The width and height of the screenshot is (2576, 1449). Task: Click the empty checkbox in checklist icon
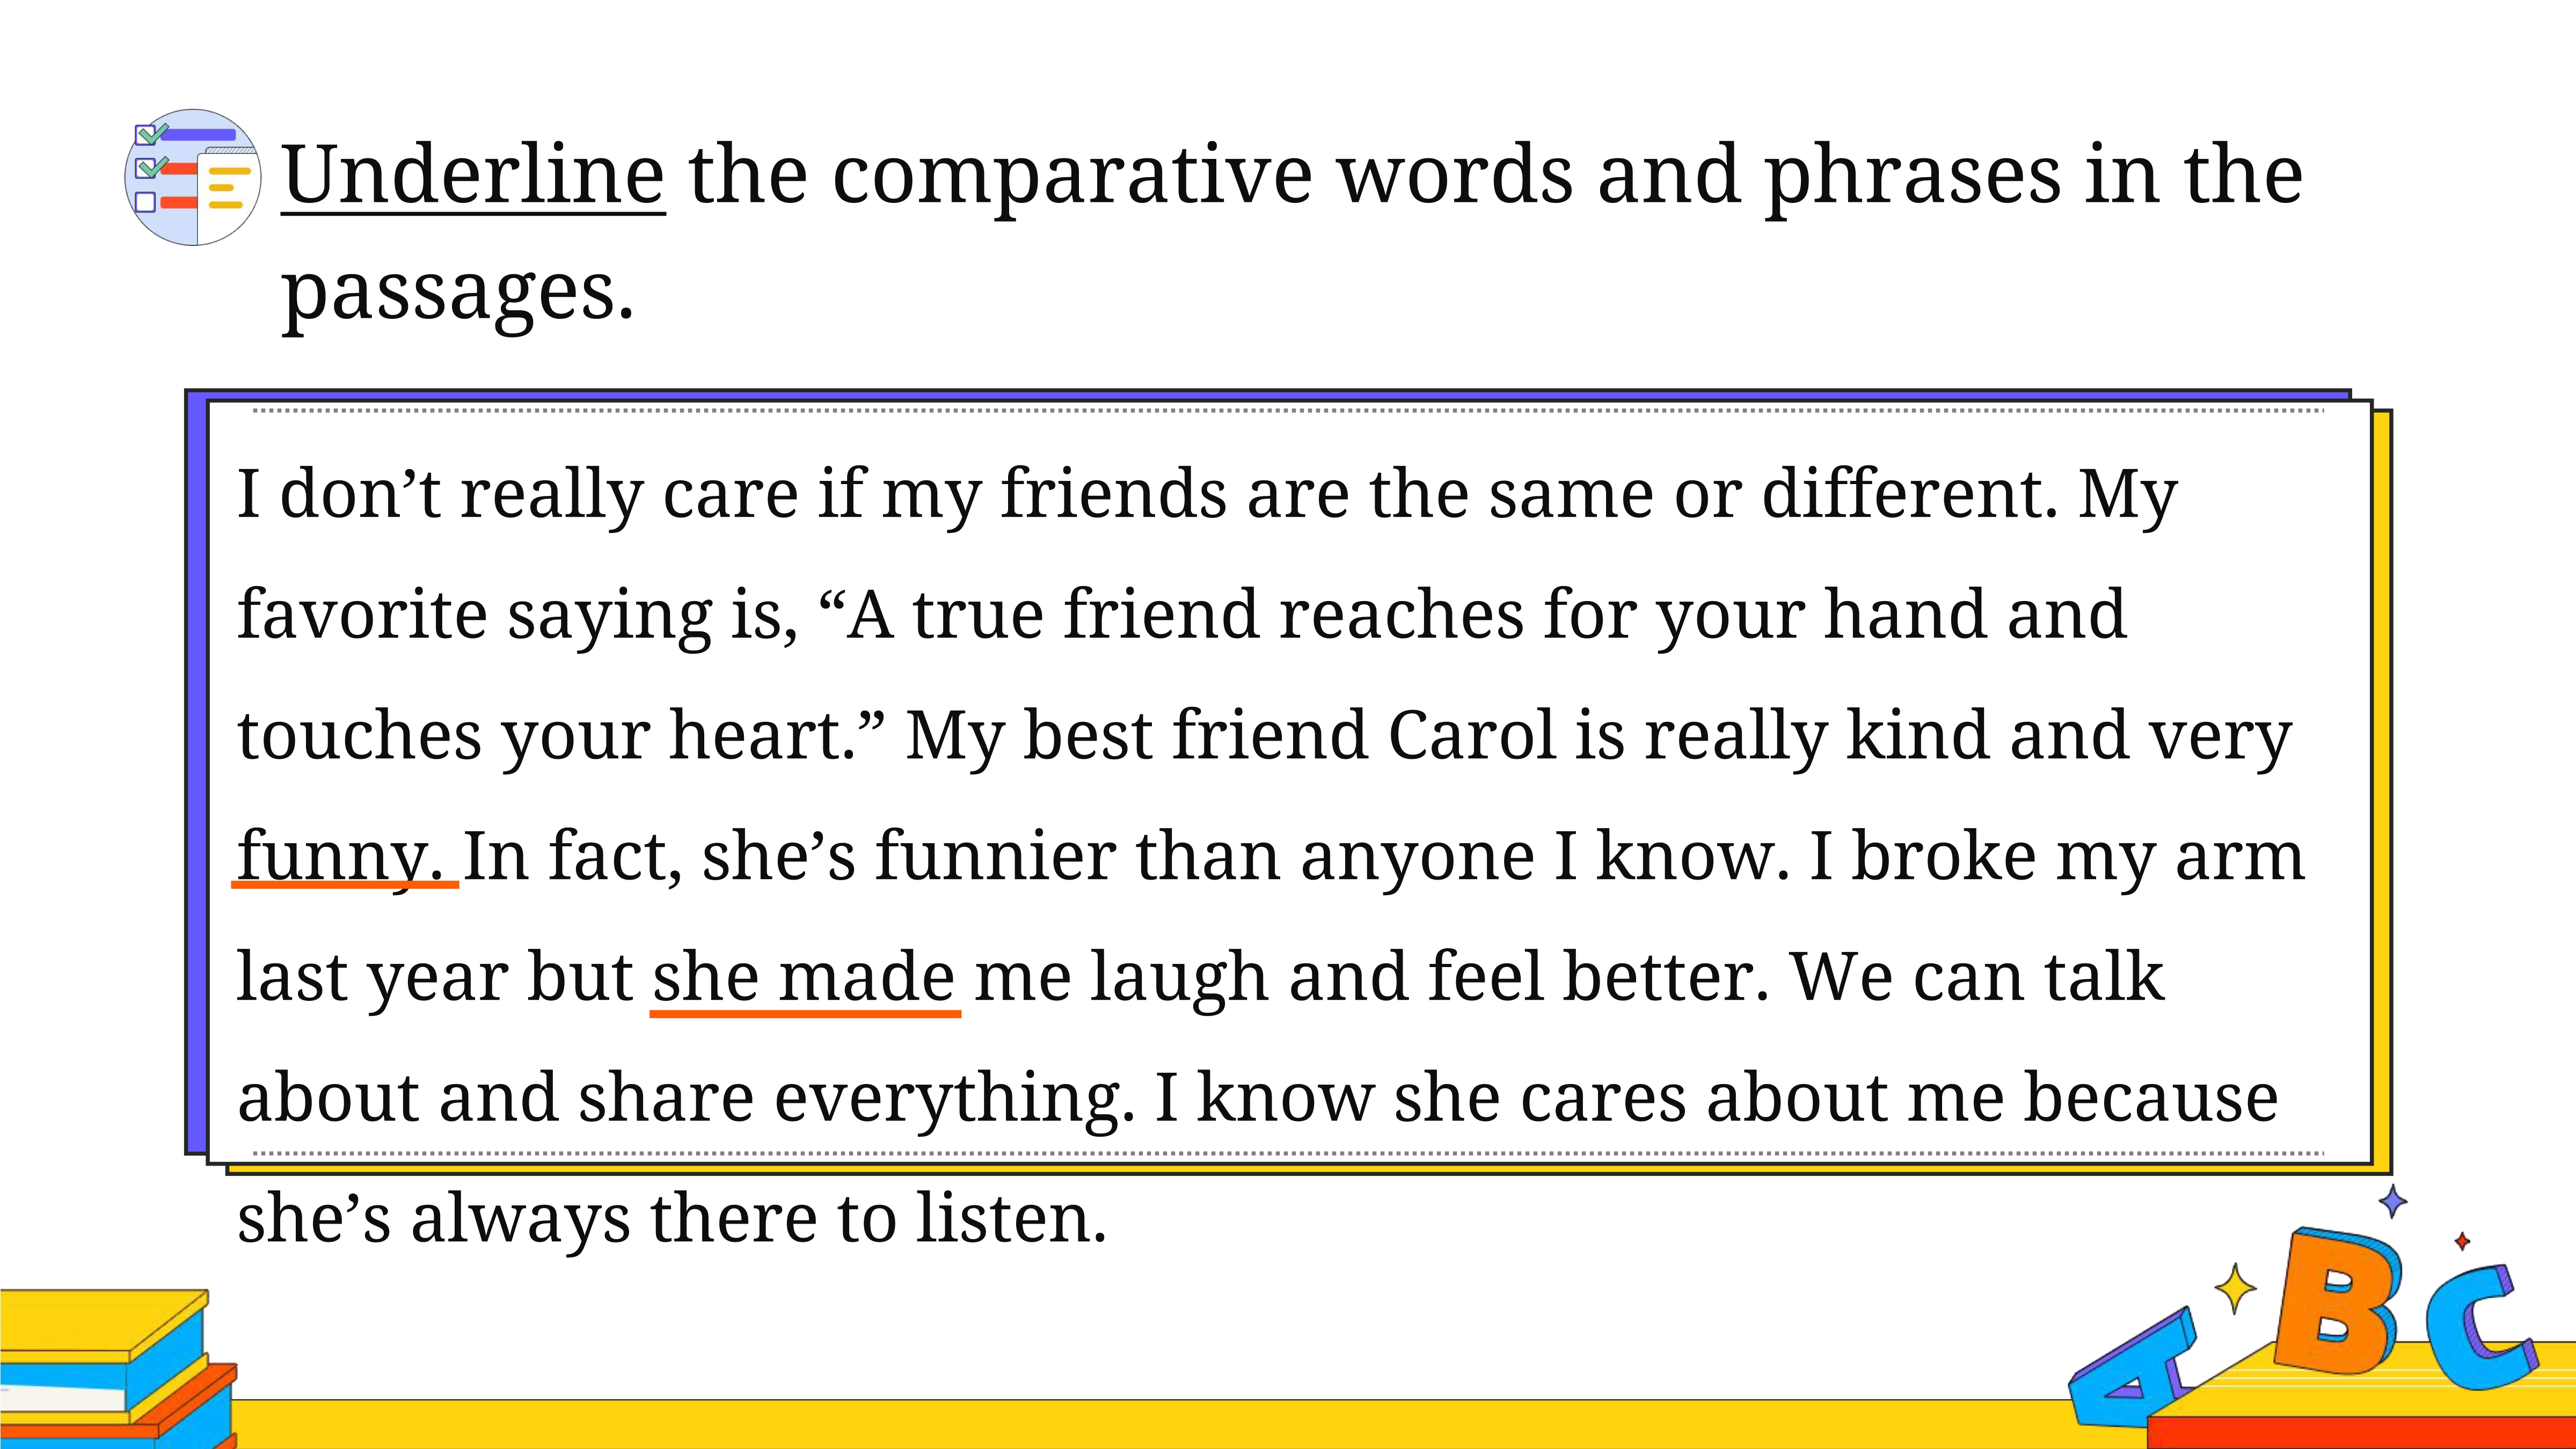point(145,202)
